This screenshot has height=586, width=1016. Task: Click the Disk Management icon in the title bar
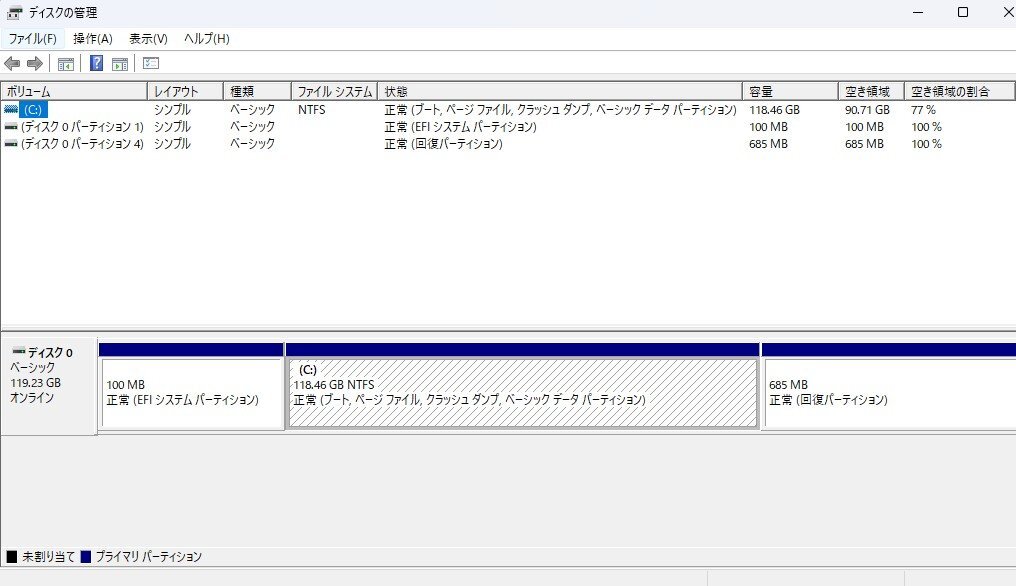[x=12, y=12]
